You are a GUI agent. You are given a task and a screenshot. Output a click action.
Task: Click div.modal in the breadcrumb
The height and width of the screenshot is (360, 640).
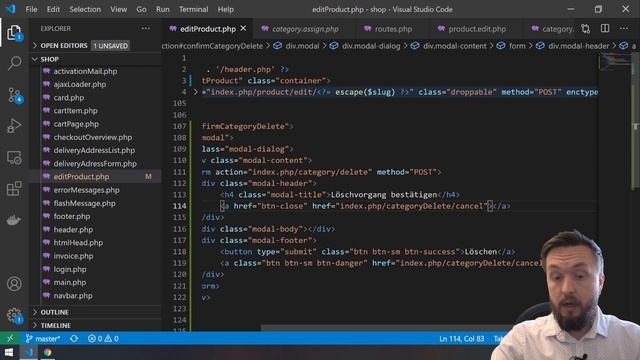click(x=302, y=46)
